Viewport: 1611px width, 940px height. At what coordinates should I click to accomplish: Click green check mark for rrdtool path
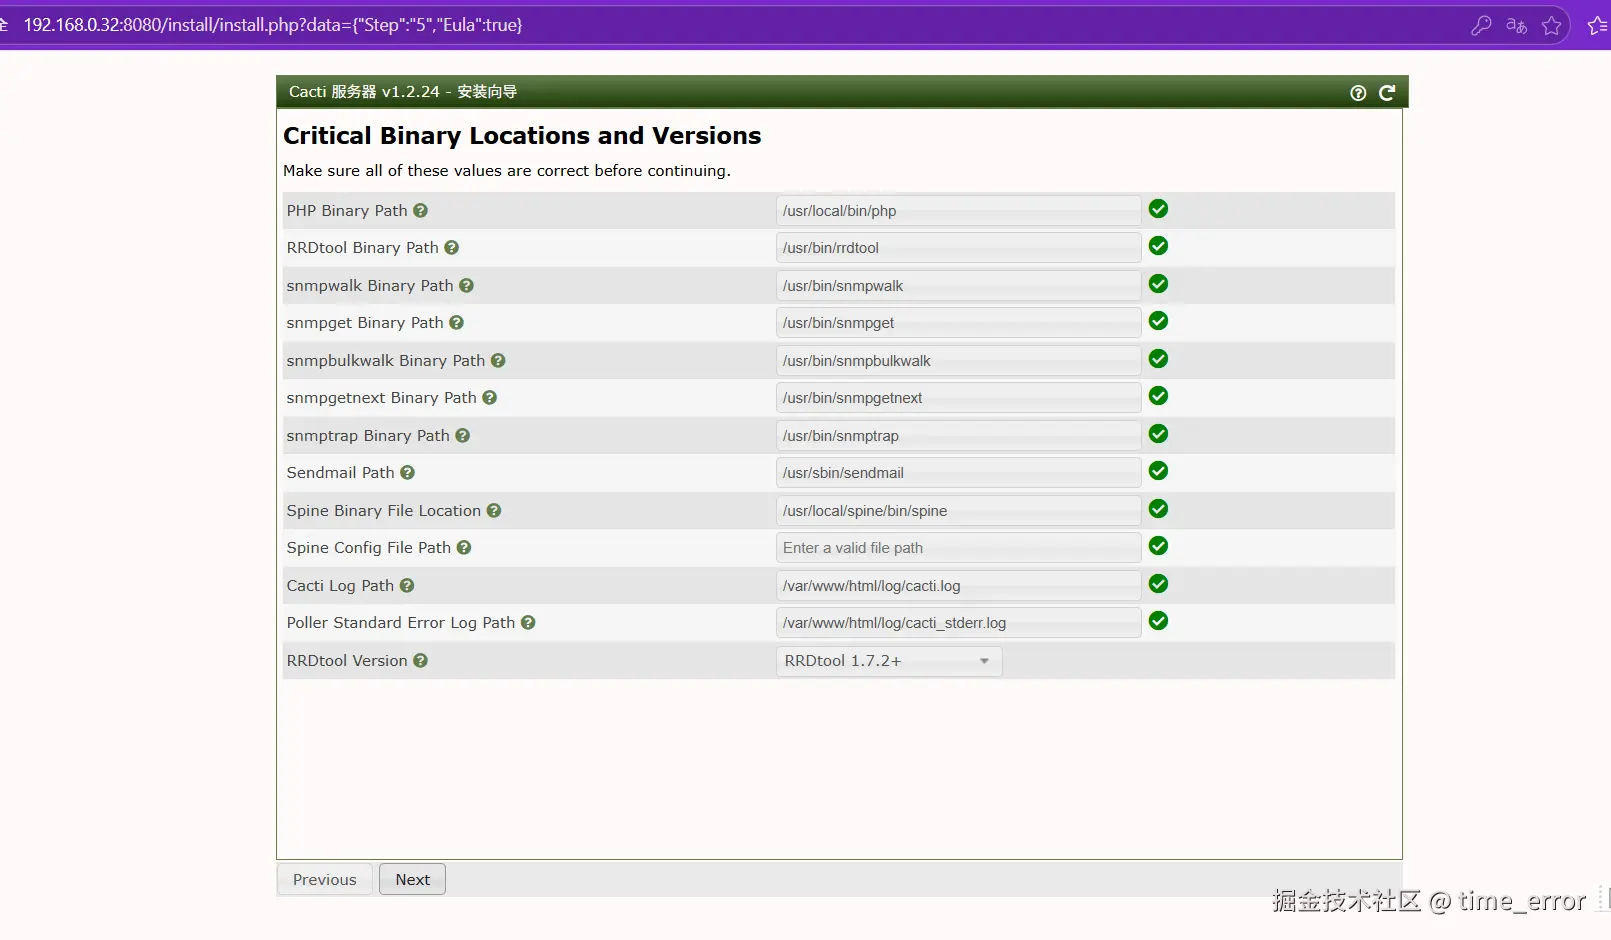tap(1158, 246)
